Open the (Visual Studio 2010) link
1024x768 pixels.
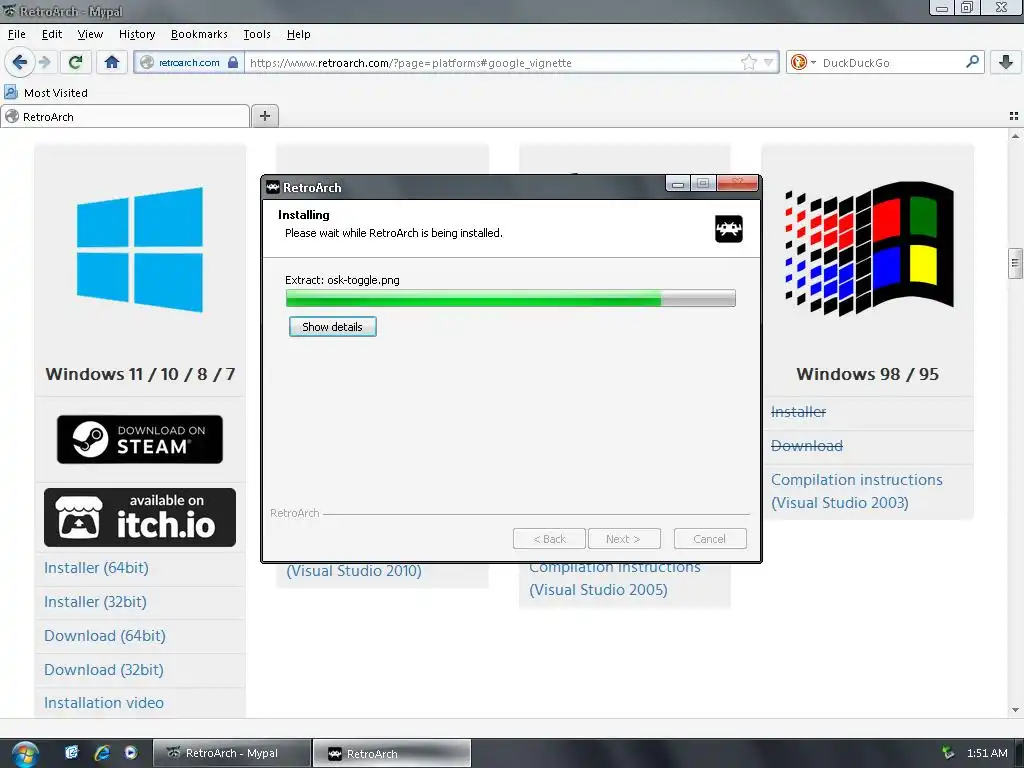point(354,571)
